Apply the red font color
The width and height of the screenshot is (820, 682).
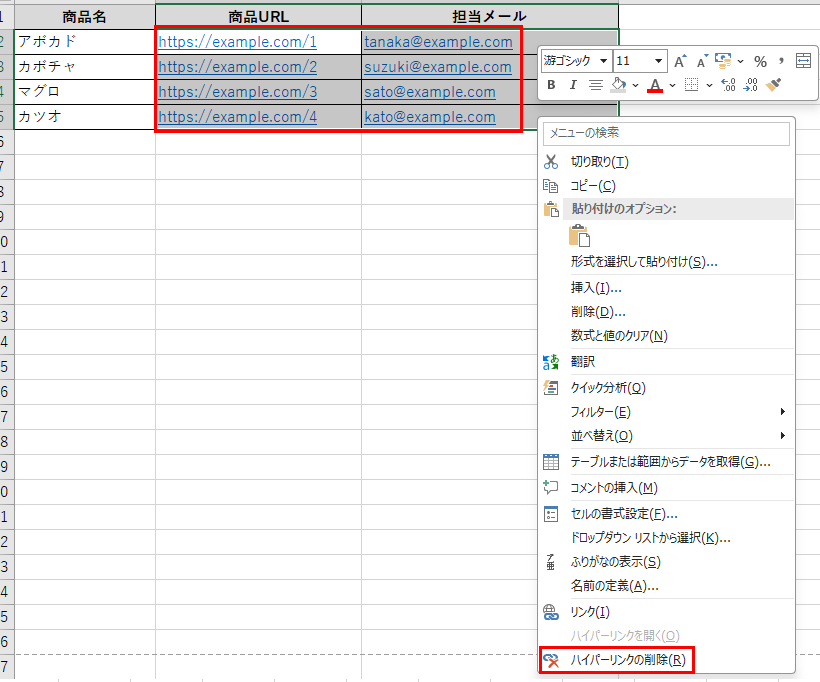655,85
